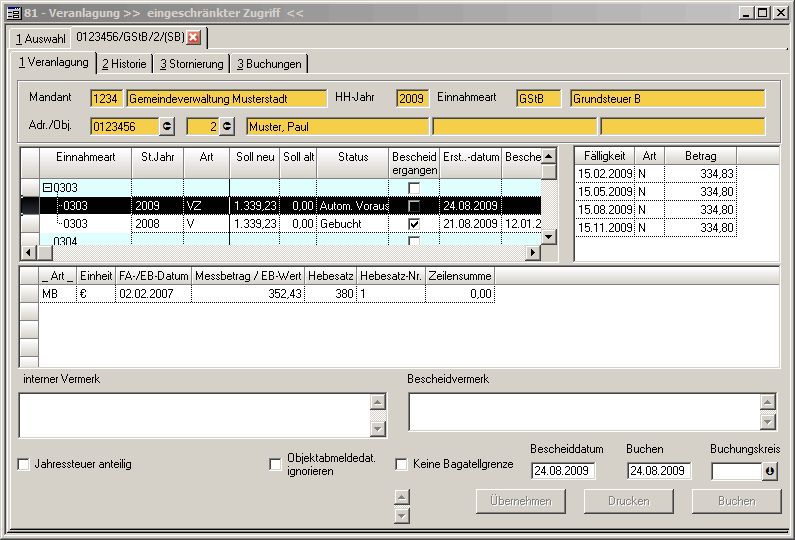
Task: Click the Übernehmen button
Action: tap(520, 501)
